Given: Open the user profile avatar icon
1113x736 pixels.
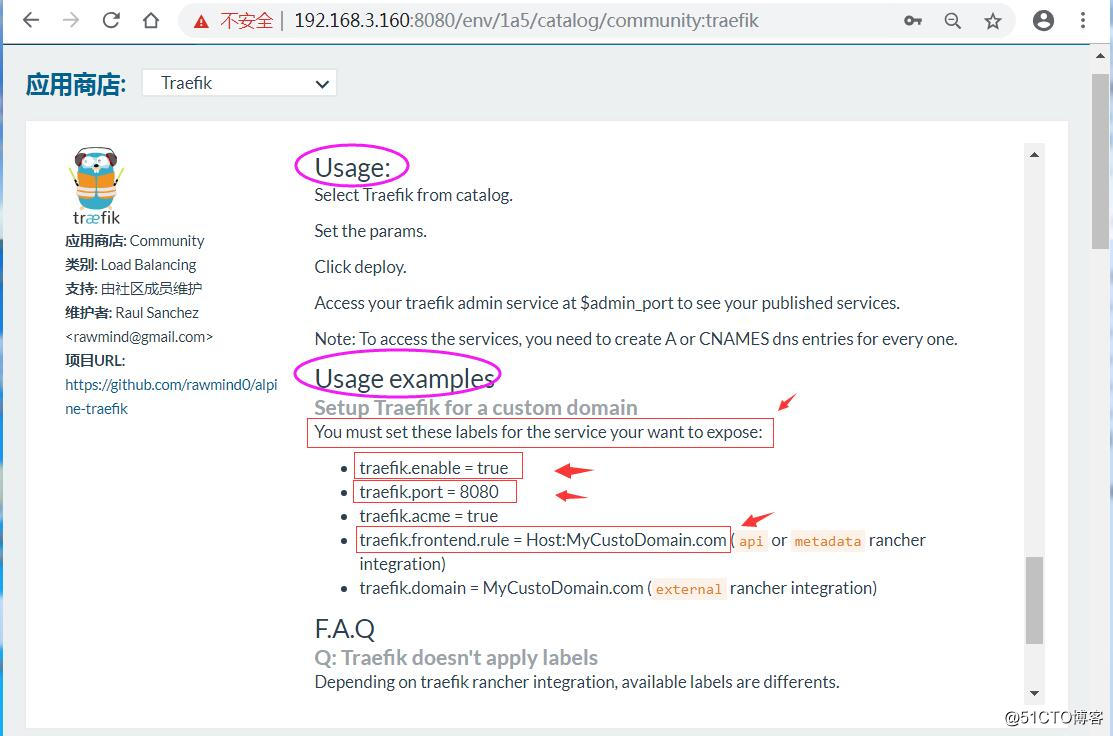Looking at the screenshot, I should coord(1043,21).
